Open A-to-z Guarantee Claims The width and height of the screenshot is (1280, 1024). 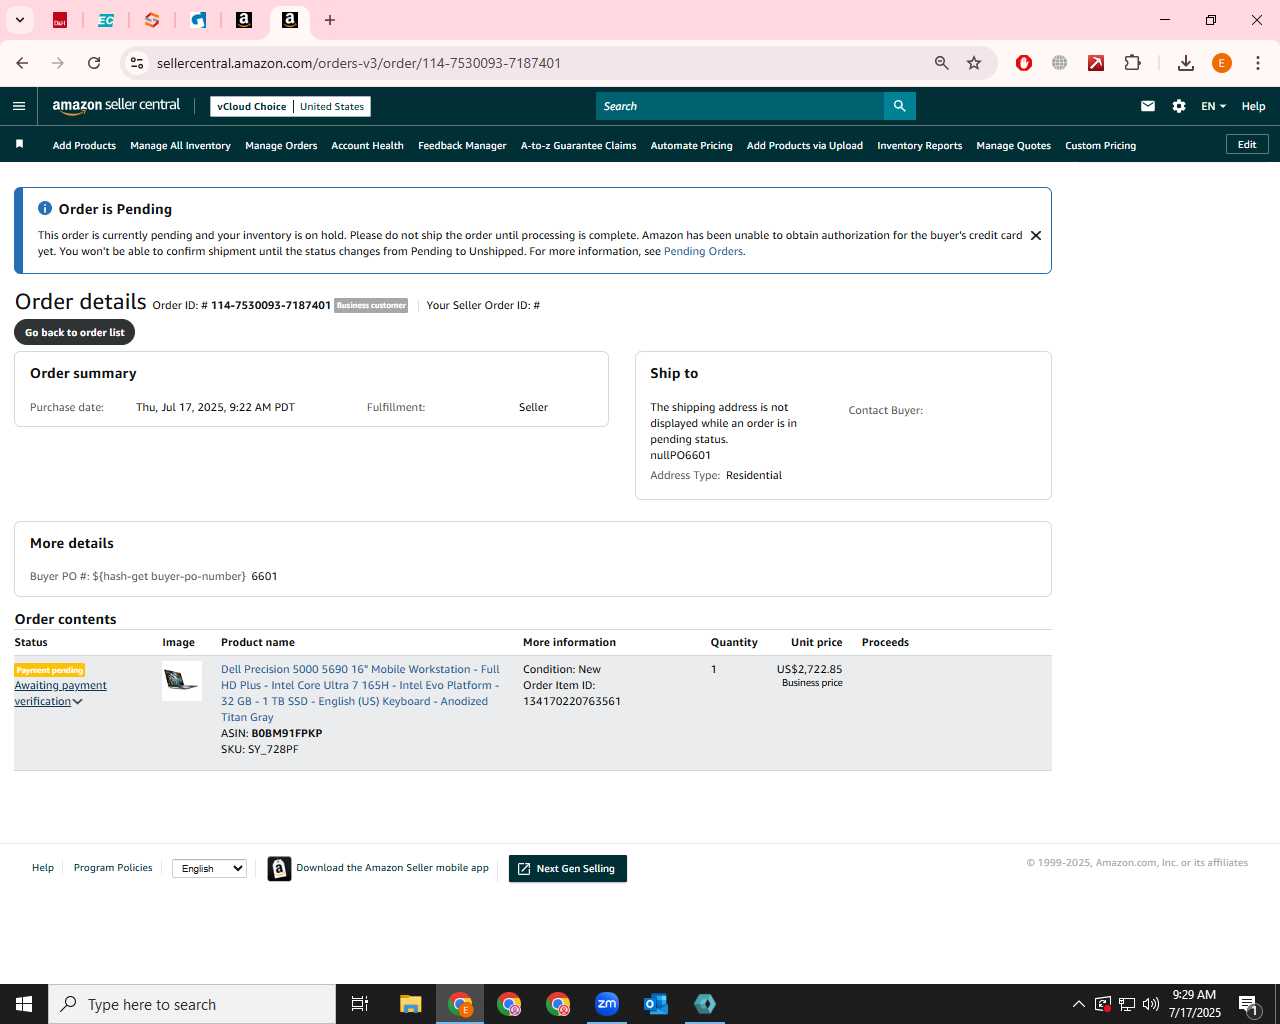[578, 146]
